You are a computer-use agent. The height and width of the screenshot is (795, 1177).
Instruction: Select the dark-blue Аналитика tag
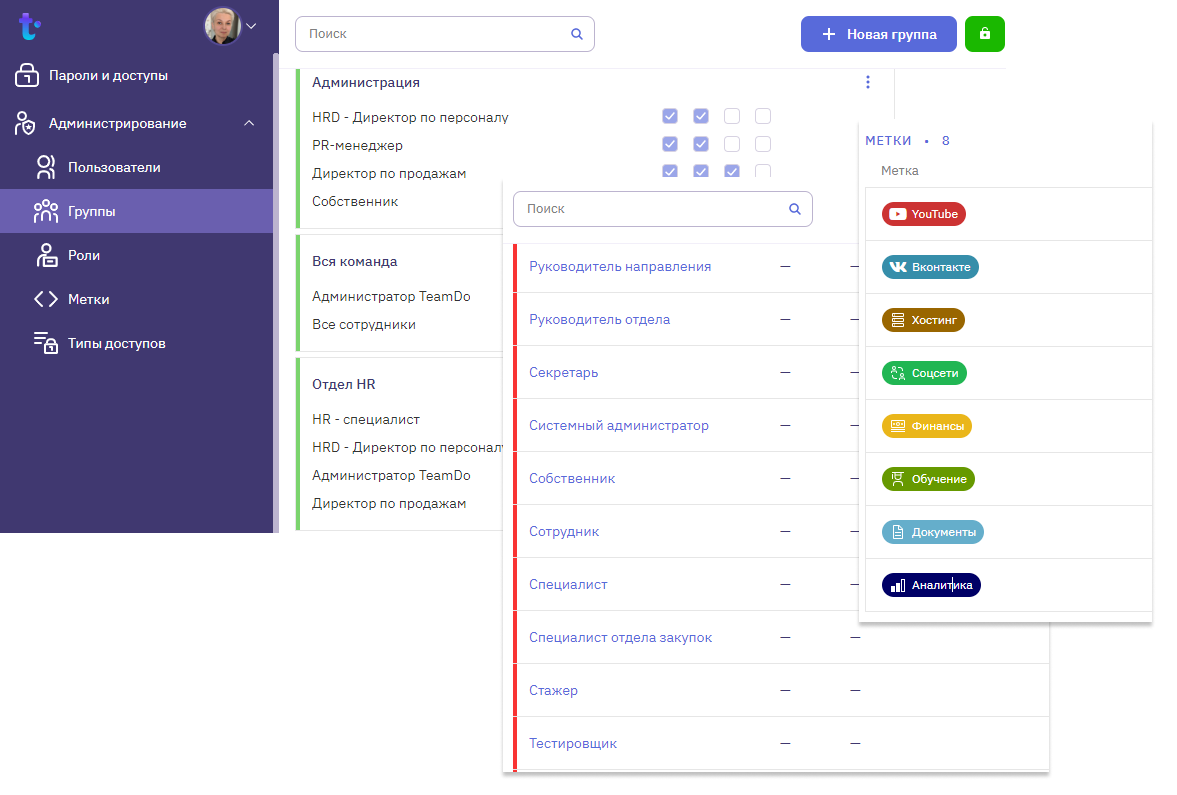931,585
